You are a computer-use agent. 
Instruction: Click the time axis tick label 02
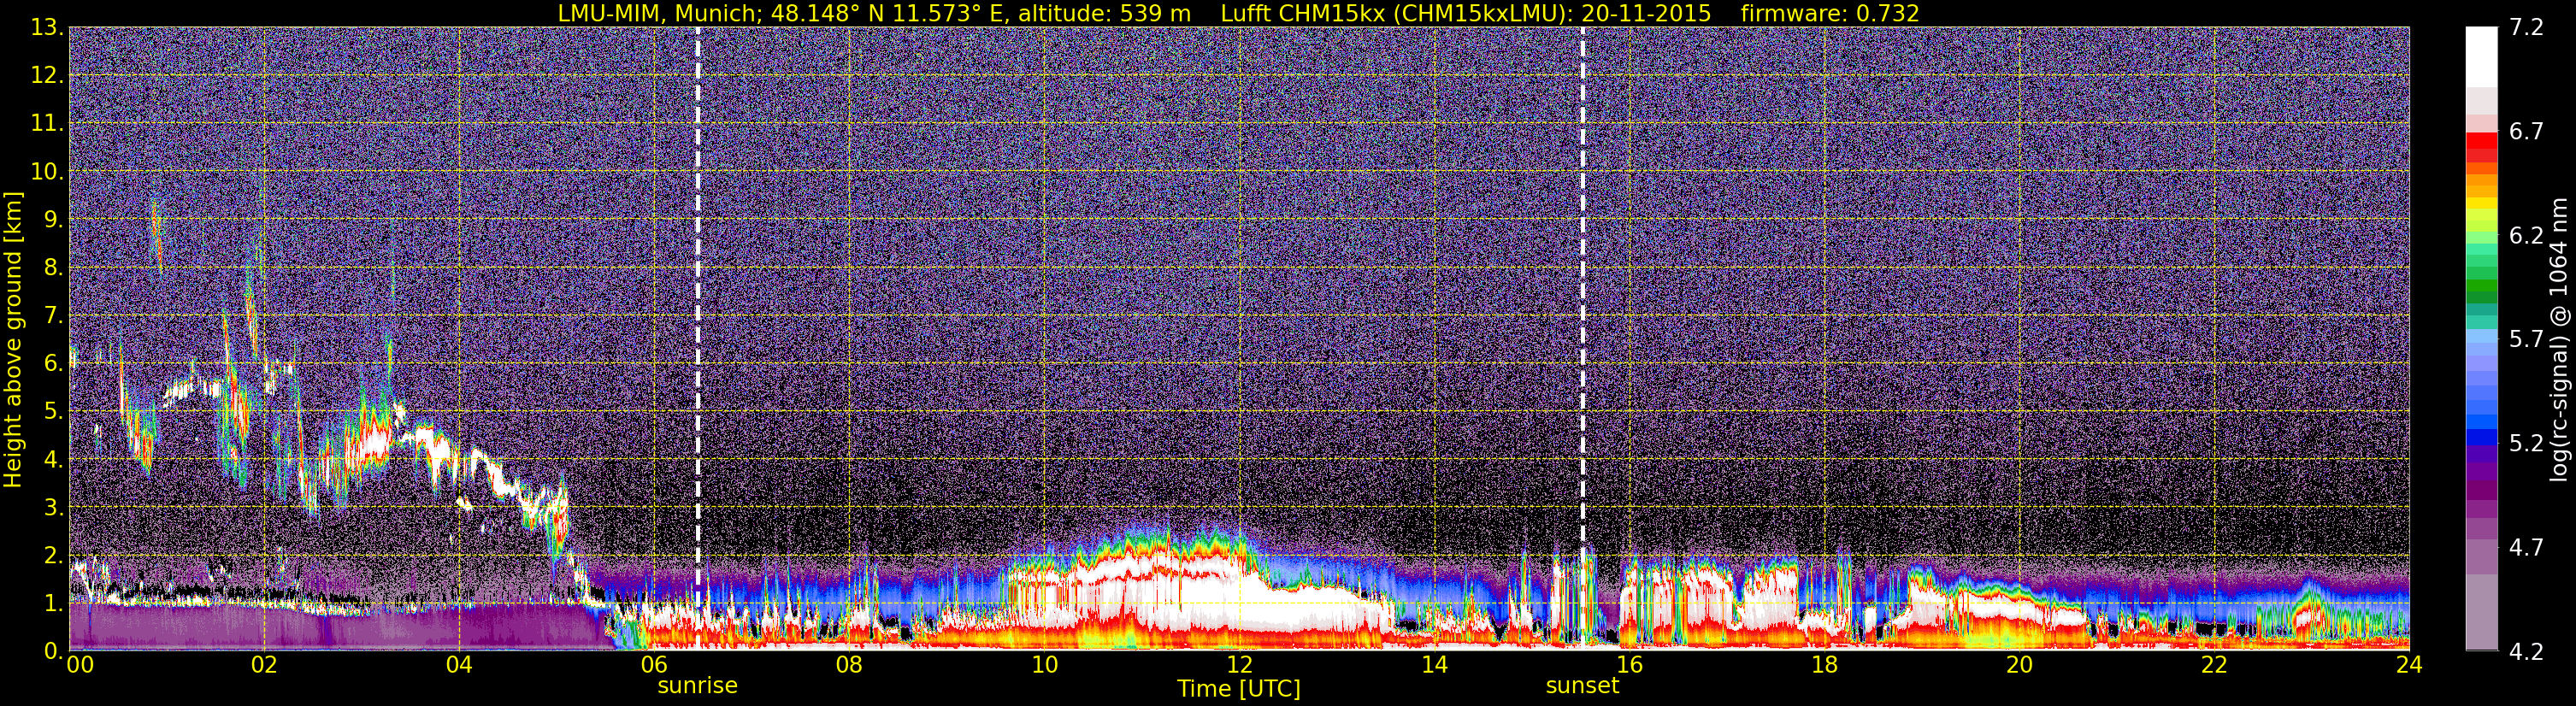263,666
